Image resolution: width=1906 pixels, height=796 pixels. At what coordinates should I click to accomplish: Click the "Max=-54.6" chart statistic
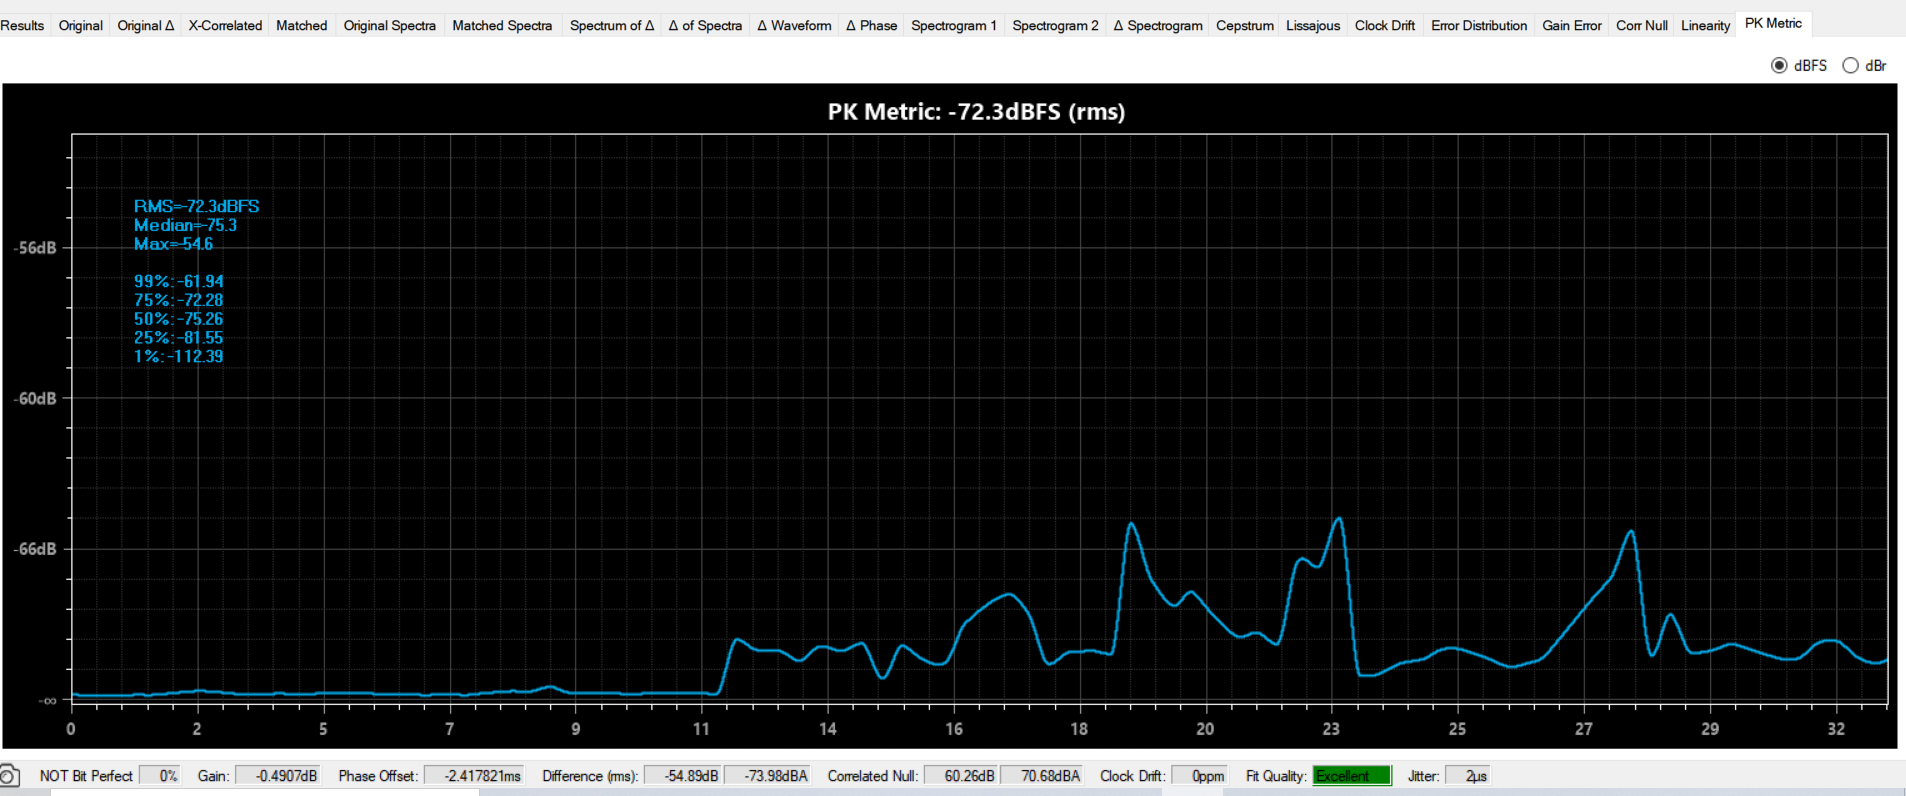(x=174, y=244)
